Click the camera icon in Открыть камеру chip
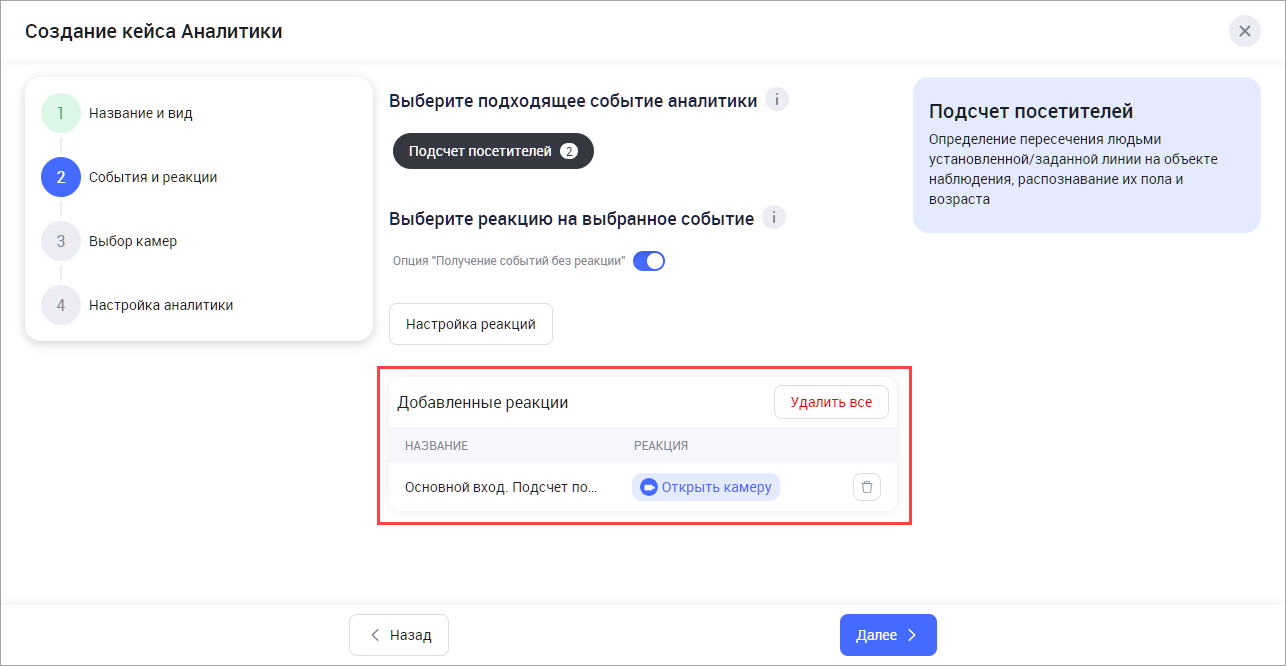The height and width of the screenshot is (666, 1286). tap(648, 487)
